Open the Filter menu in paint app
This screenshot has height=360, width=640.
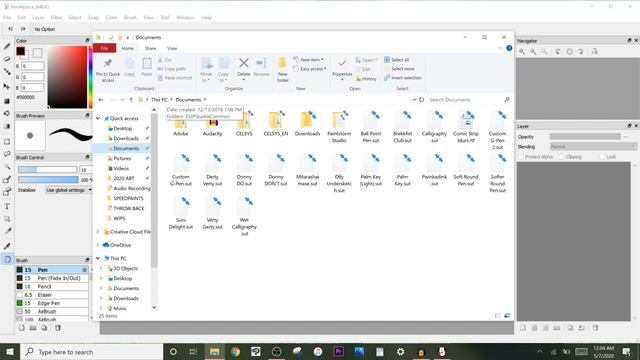(56, 18)
